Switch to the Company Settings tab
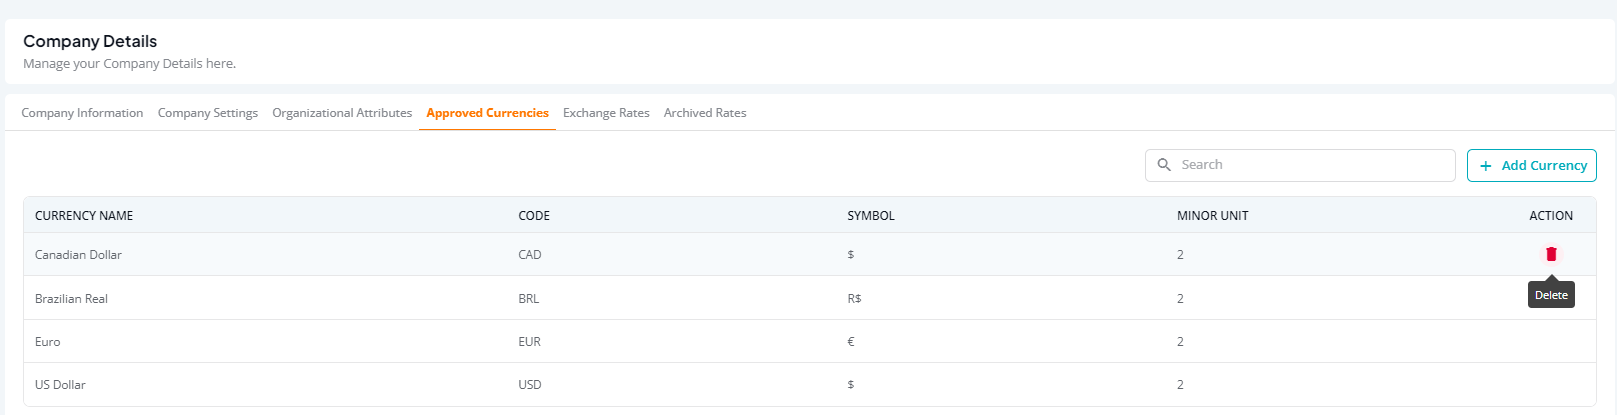The width and height of the screenshot is (1617, 415). (x=208, y=113)
